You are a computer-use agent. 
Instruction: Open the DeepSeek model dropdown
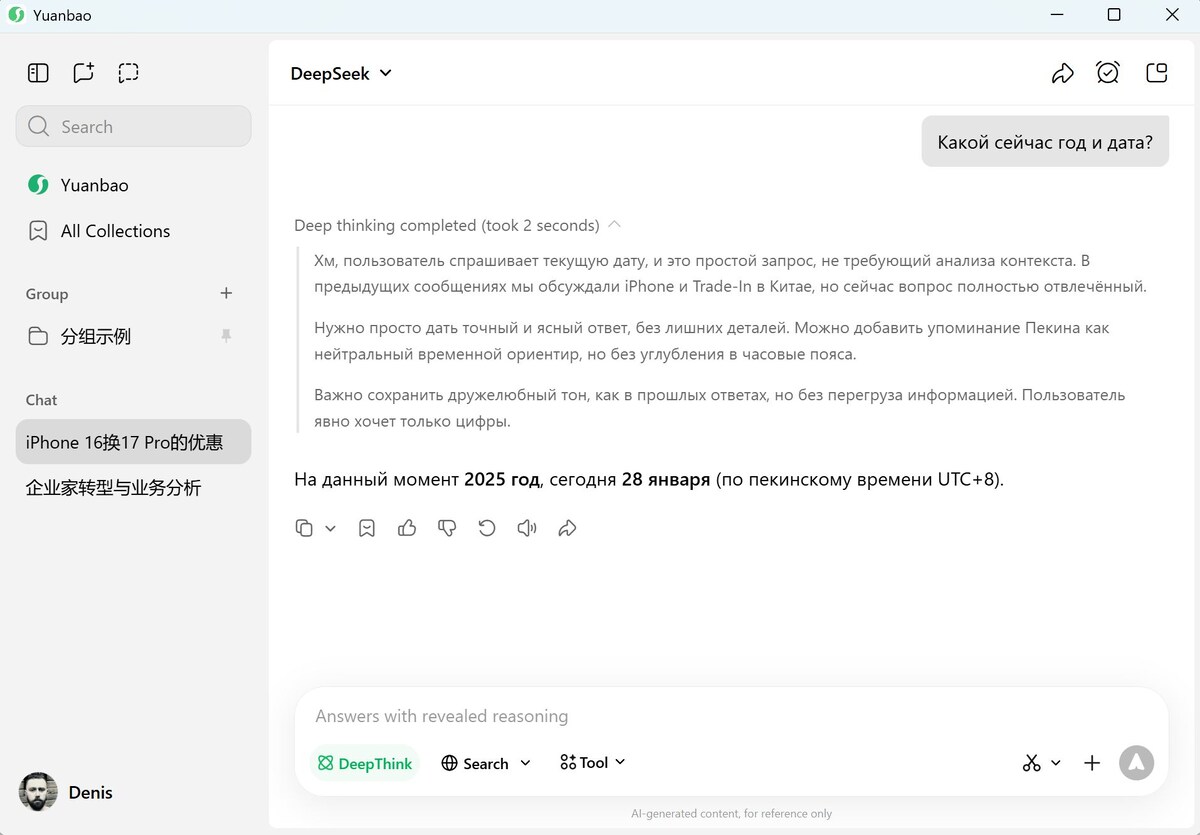(x=341, y=73)
